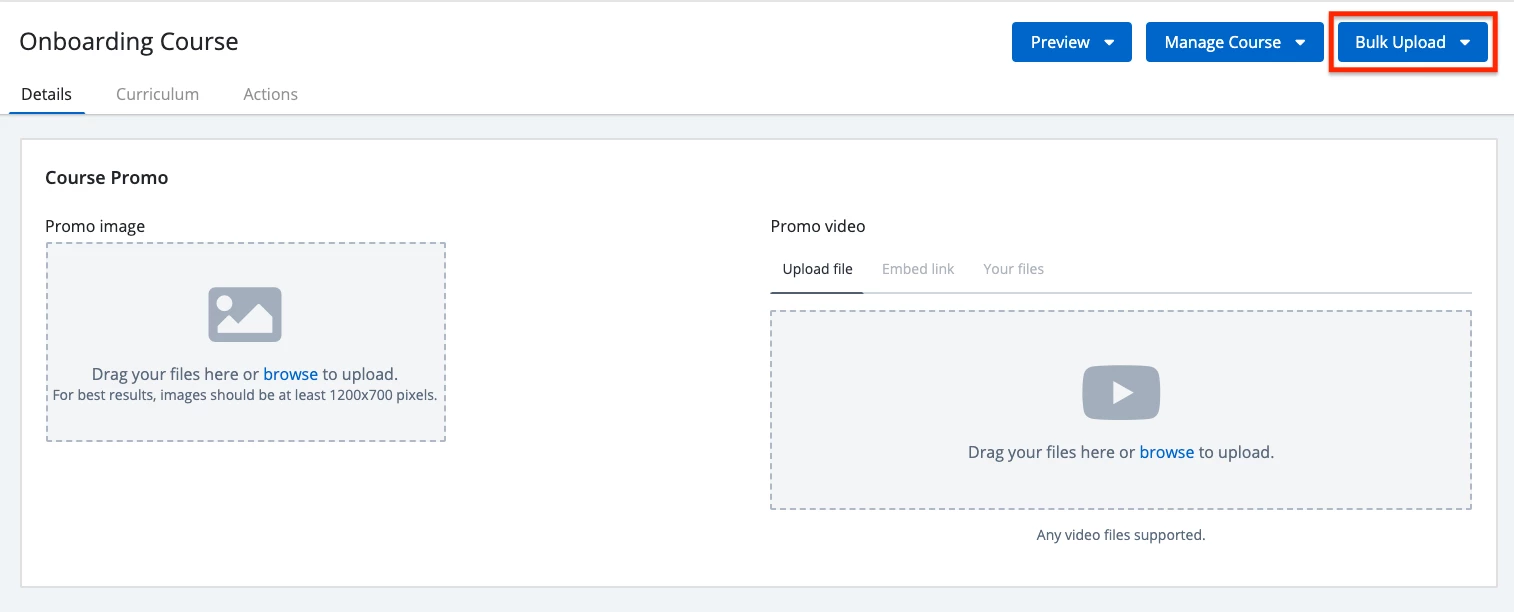The width and height of the screenshot is (1514, 612).
Task: Switch to the Curriculum tab
Action: [x=157, y=94]
